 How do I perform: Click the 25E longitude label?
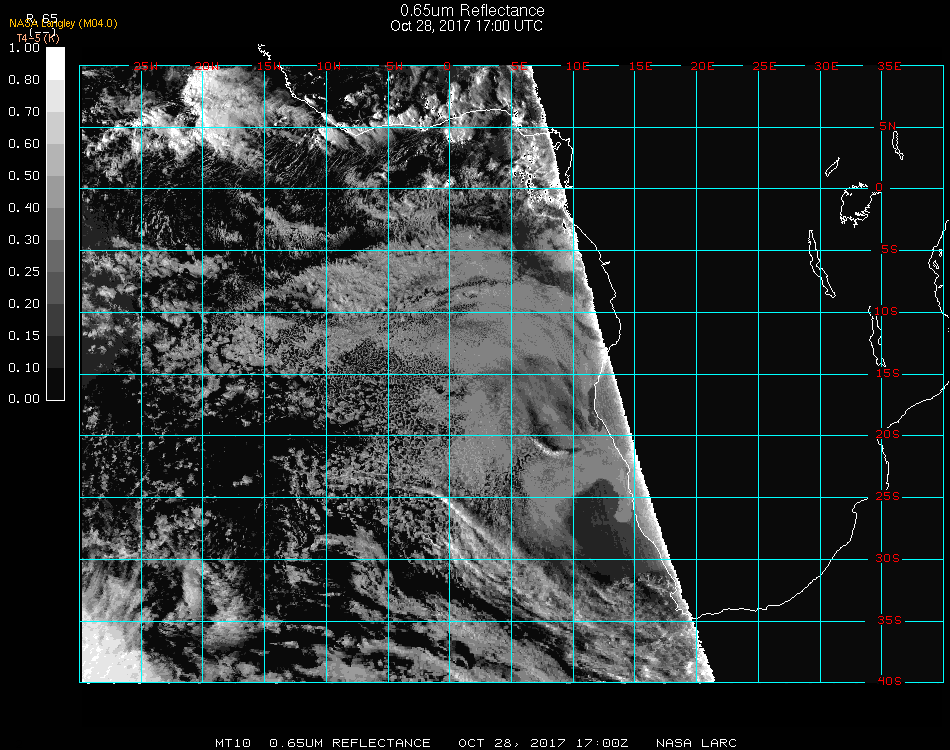tap(764, 66)
